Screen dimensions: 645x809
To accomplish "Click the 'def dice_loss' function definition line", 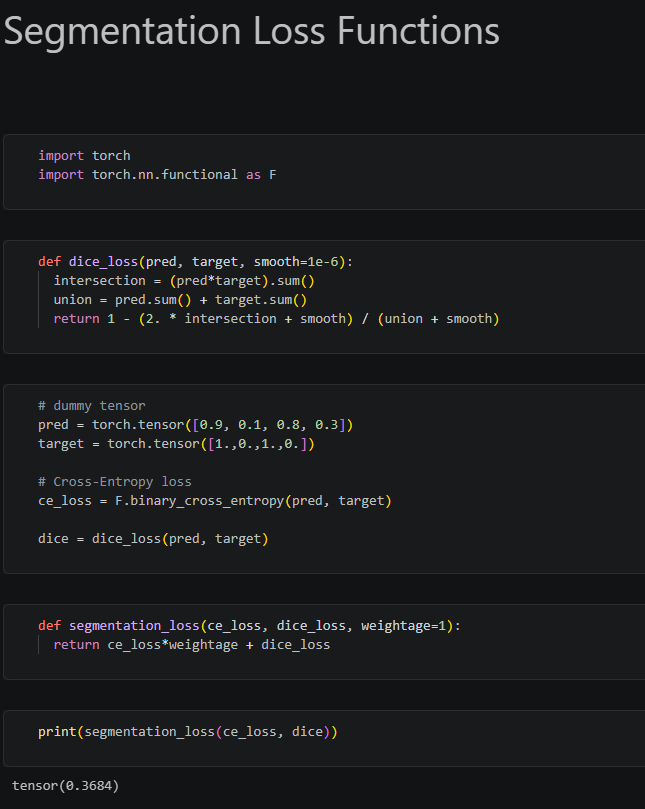I will (196, 262).
